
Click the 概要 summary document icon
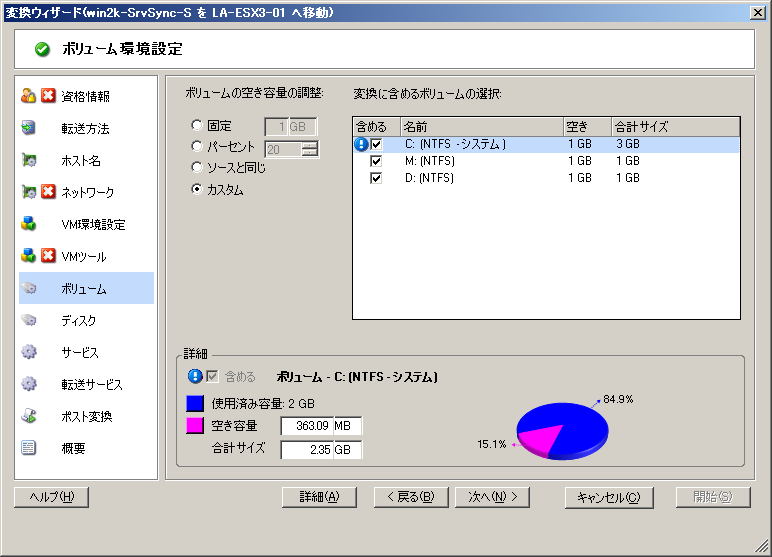29,448
